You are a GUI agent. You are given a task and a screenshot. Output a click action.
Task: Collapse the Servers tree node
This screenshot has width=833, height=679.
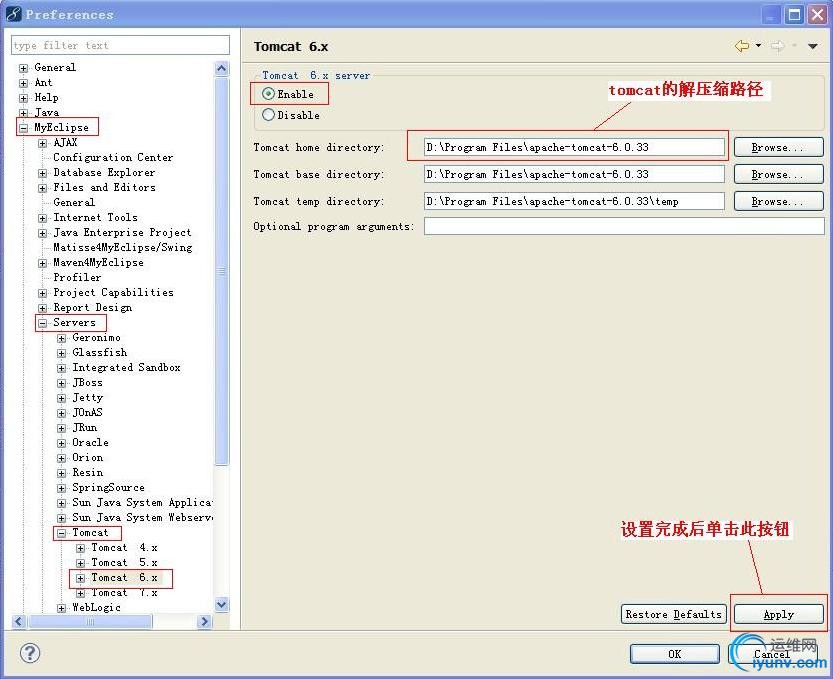[42, 323]
